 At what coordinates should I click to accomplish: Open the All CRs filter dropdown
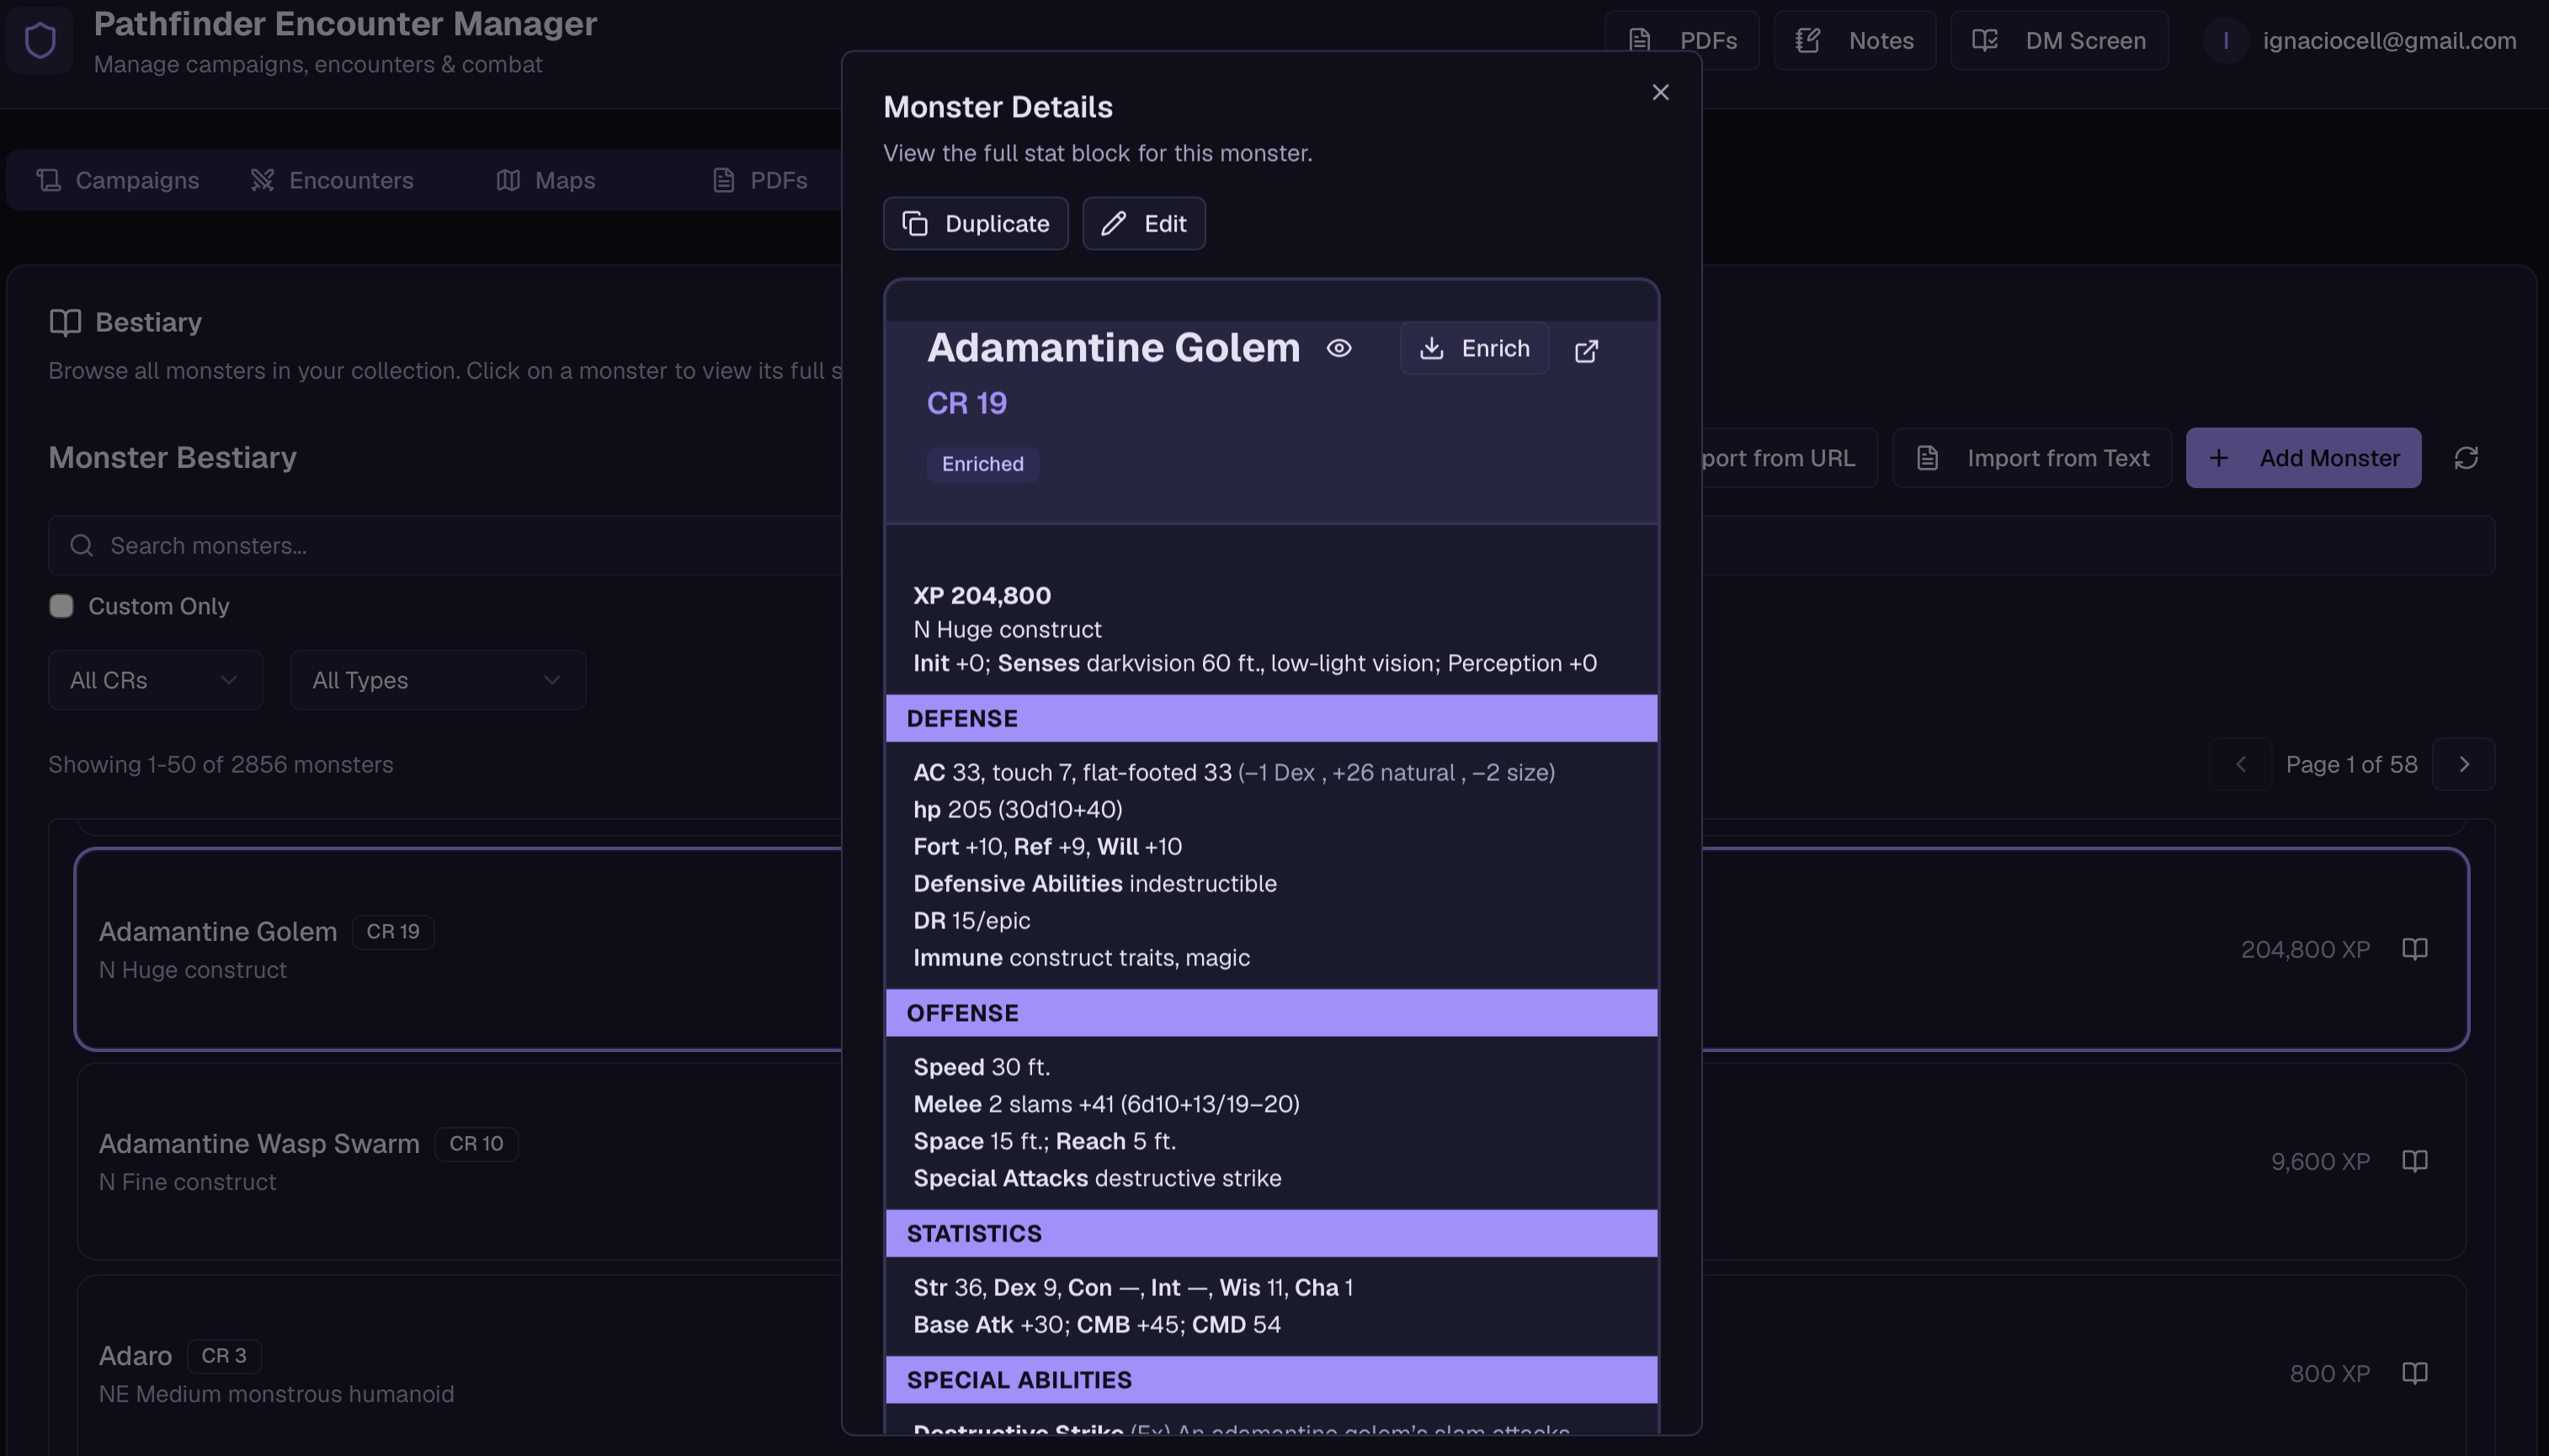click(x=155, y=680)
